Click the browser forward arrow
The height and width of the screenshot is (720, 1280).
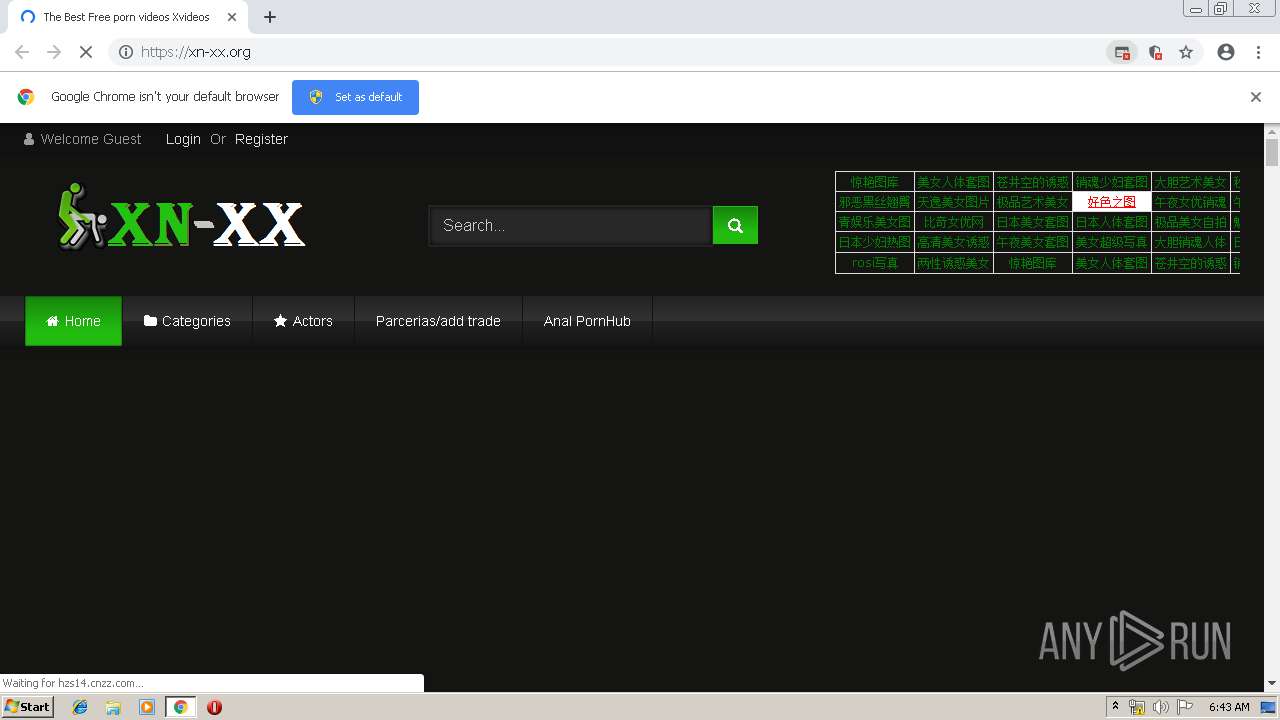54,52
